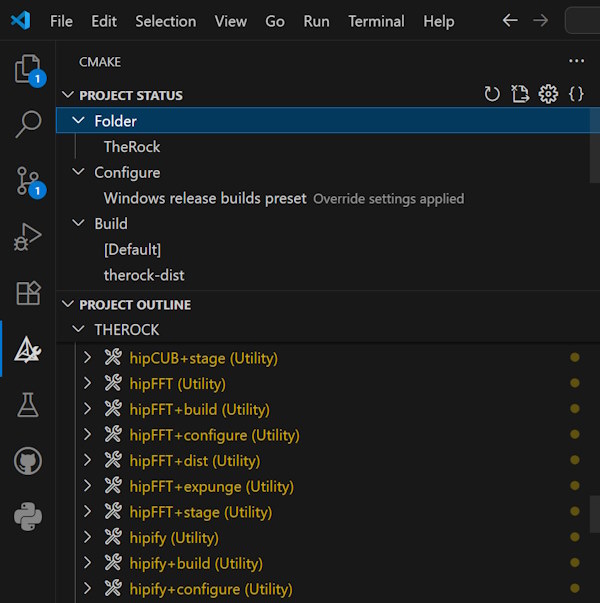Click the hipify (Utility) tools icon
Screen dimensions: 600x603
click(x=113, y=537)
